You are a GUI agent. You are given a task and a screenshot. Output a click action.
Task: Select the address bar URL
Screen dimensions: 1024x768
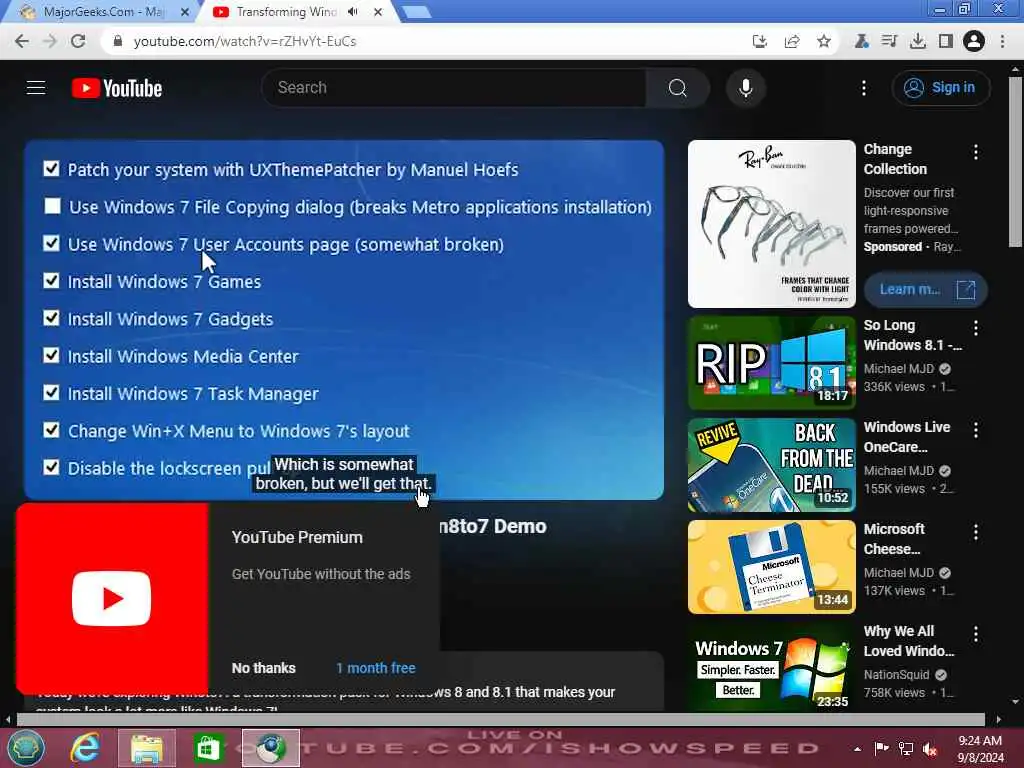tap(245, 41)
